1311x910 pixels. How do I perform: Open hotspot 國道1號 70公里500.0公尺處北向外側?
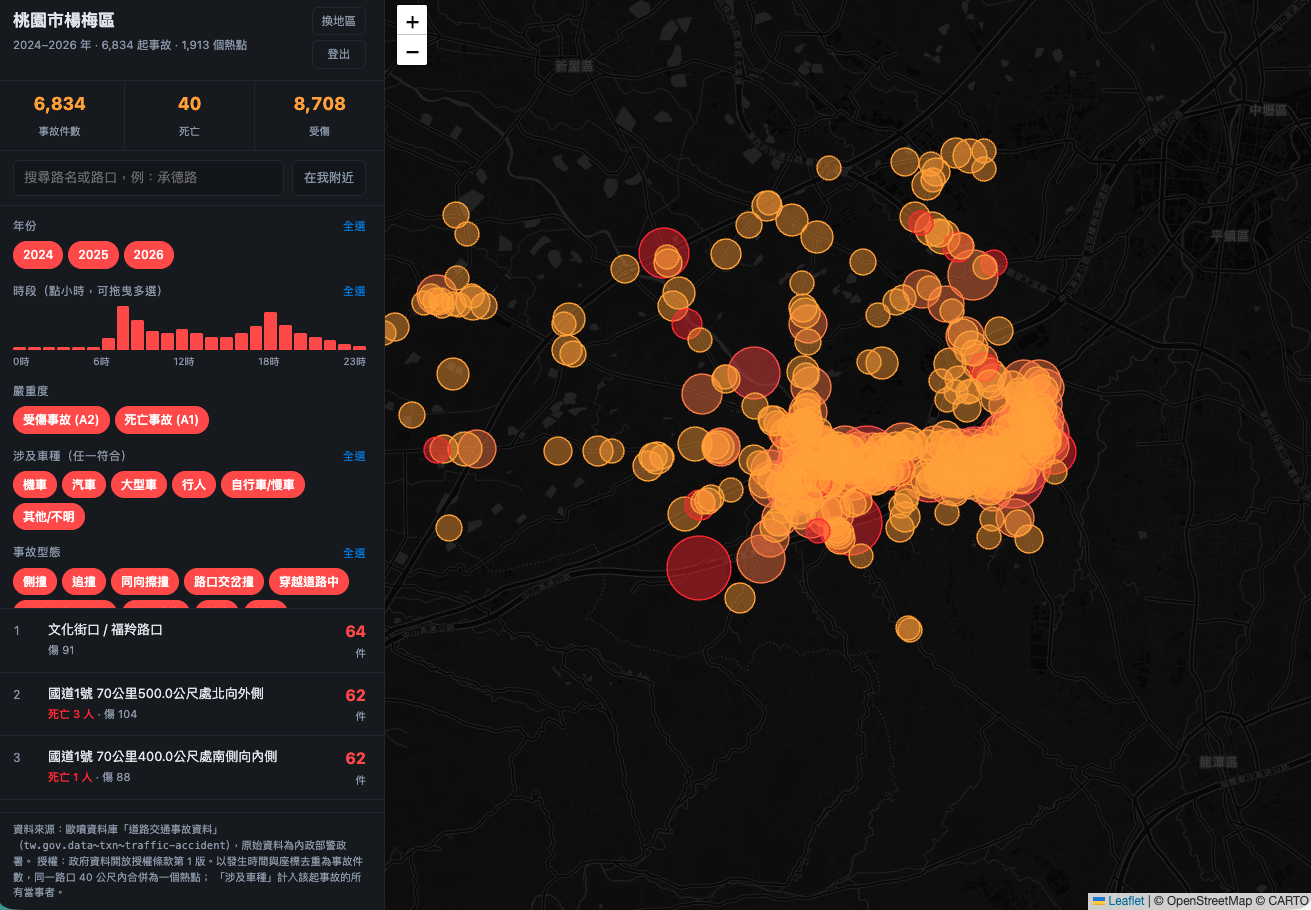[x=192, y=704]
